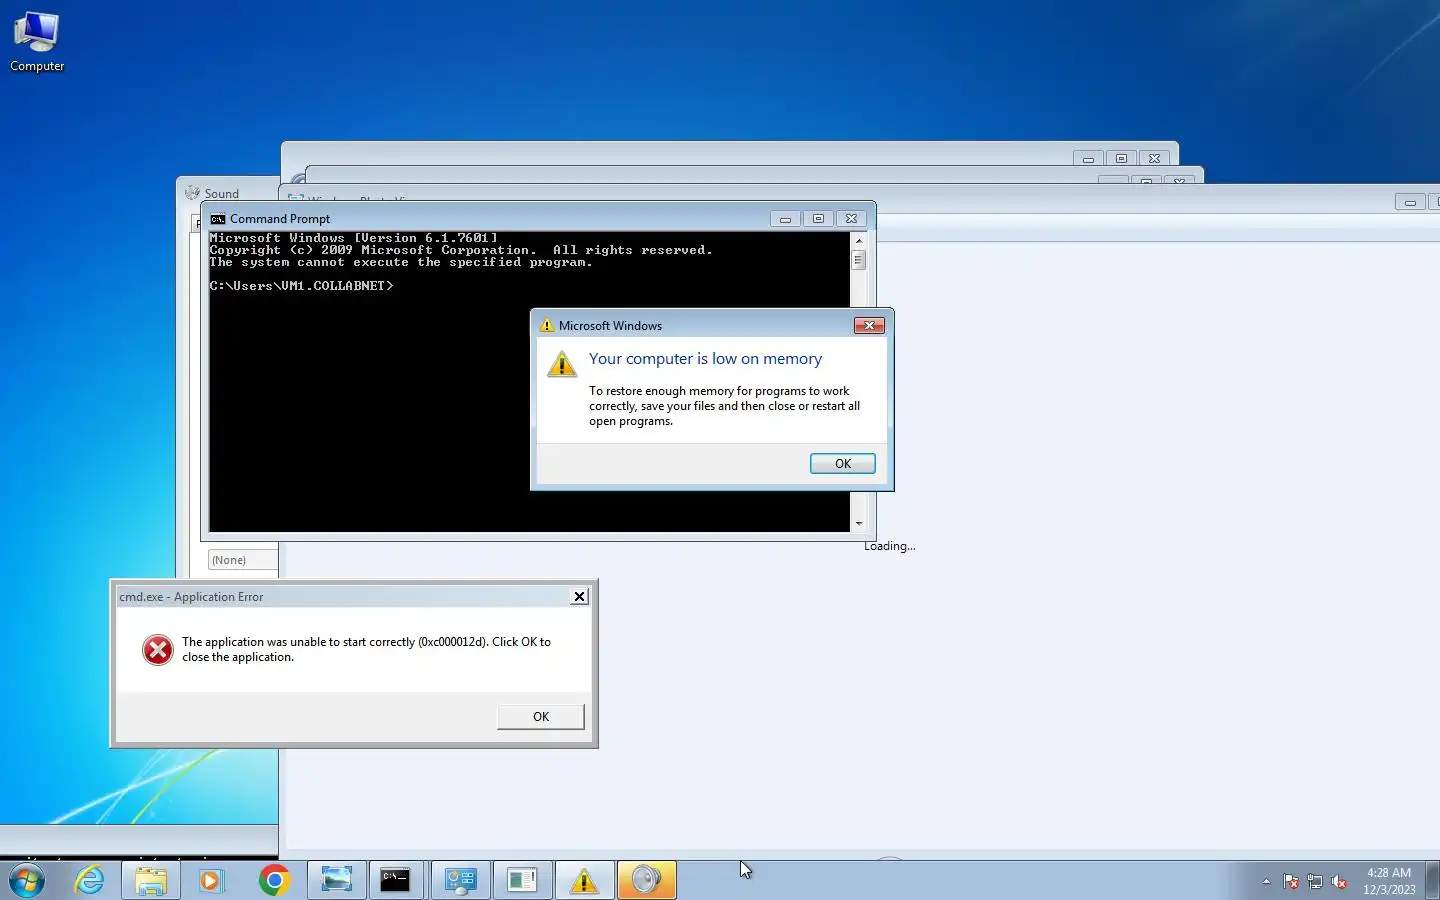Click the Show desktop strip at taskbar end
The height and width of the screenshot is (900, 1440).
[1432, 880]
